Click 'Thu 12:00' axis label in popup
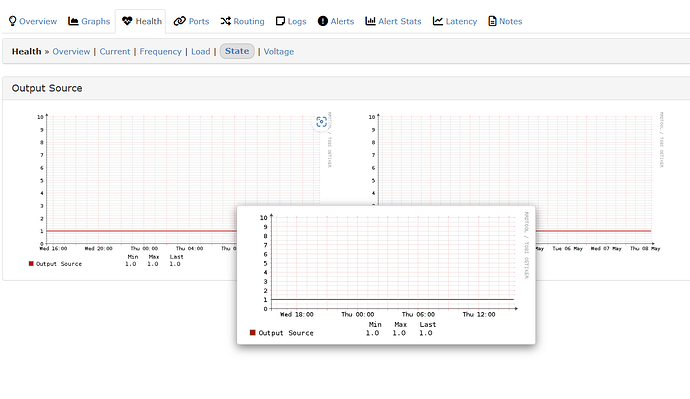Screen dimensions: 690x399 point(479,315)
